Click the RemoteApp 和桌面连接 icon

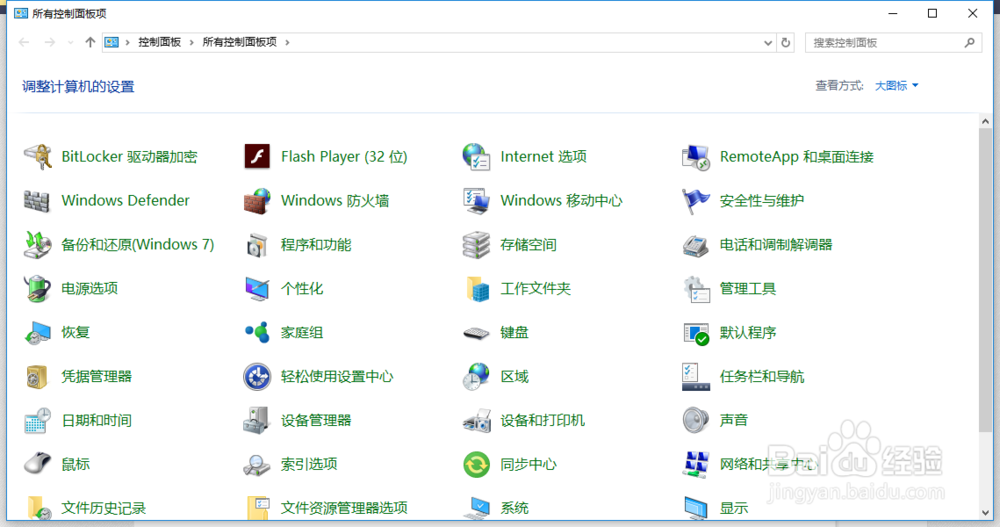click(696, 156)
